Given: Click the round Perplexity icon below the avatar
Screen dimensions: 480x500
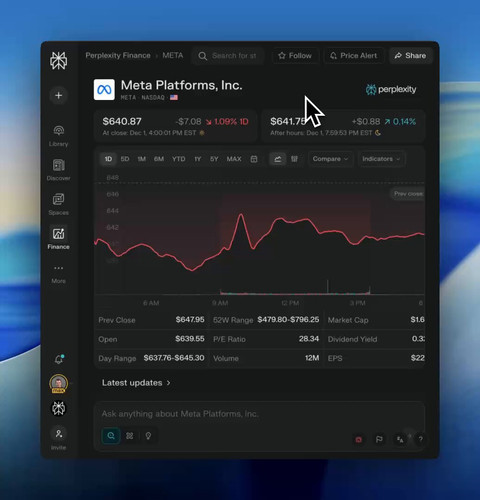Looking at the screenshot, I should coord(59,408).
